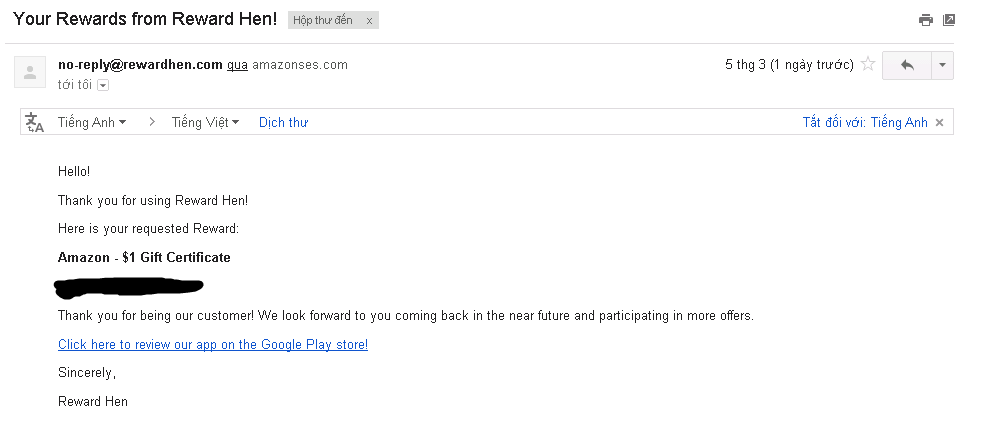Open email in new window icon
The height and width of the screenshot is (437, 989).
tap(949, 20)
